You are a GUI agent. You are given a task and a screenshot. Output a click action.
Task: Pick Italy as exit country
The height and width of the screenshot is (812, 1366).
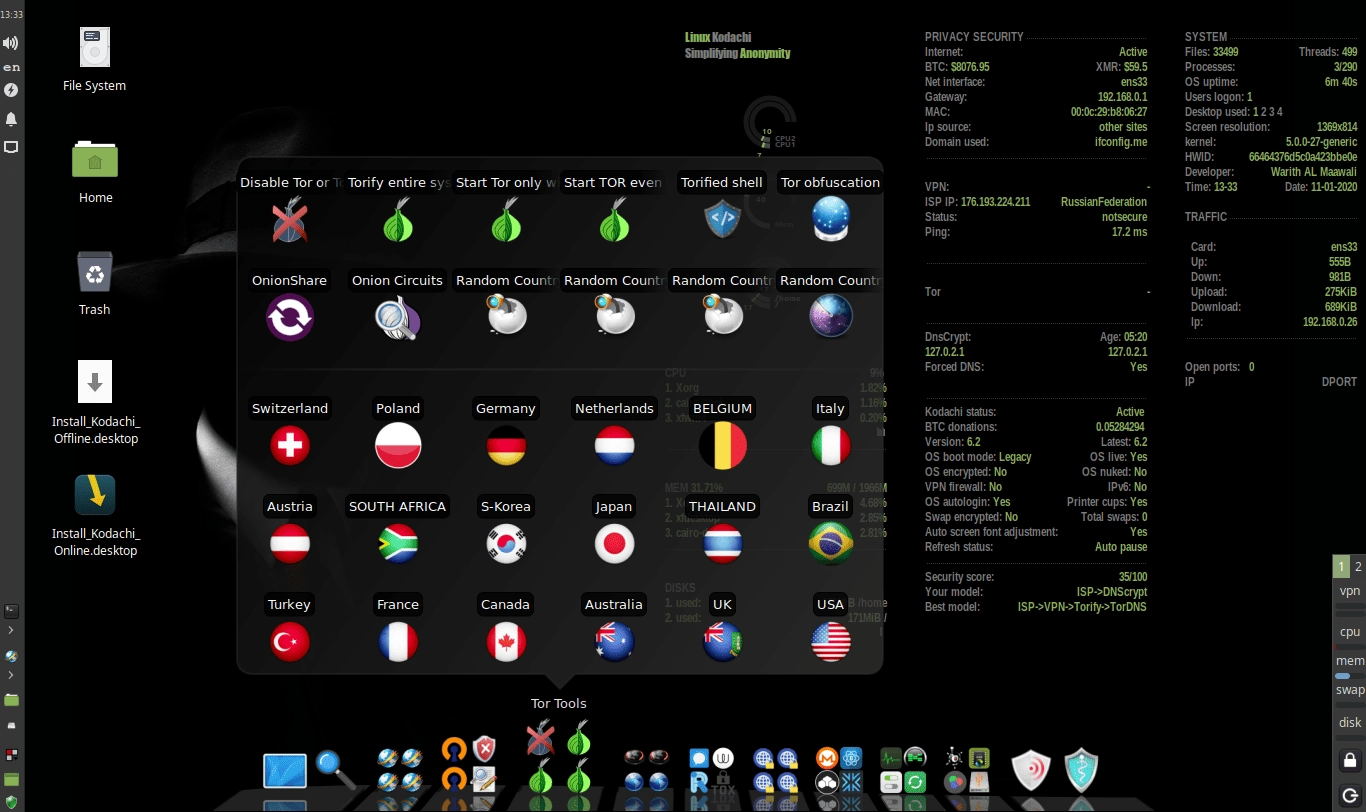tap(830, 445)
